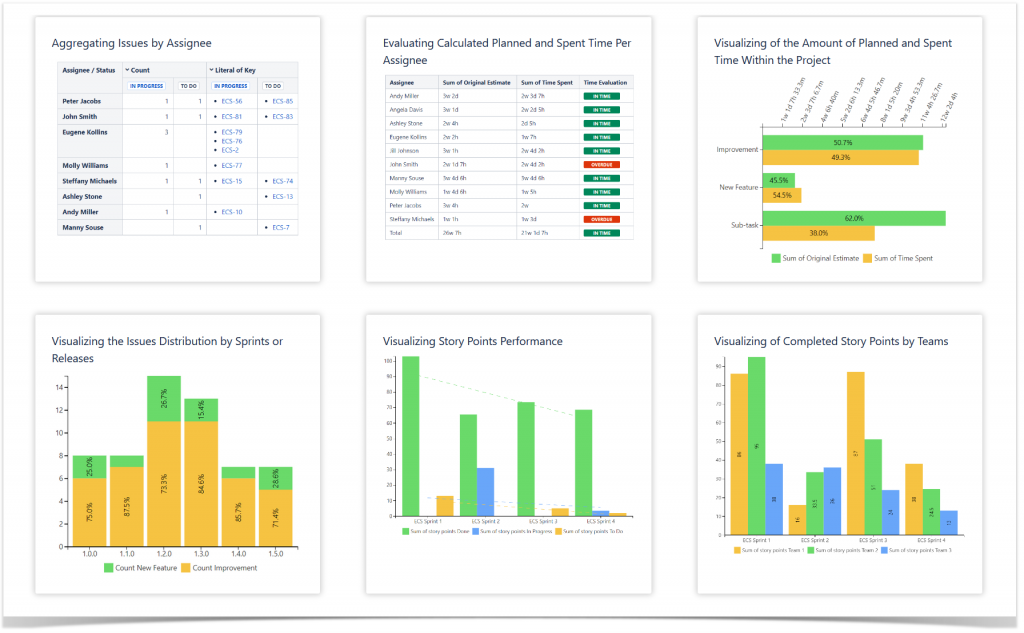This screenshot has height=633, width=1024.
Task: Click John Smith's OVERDUE status badge
Action: [x=601, y=164]
